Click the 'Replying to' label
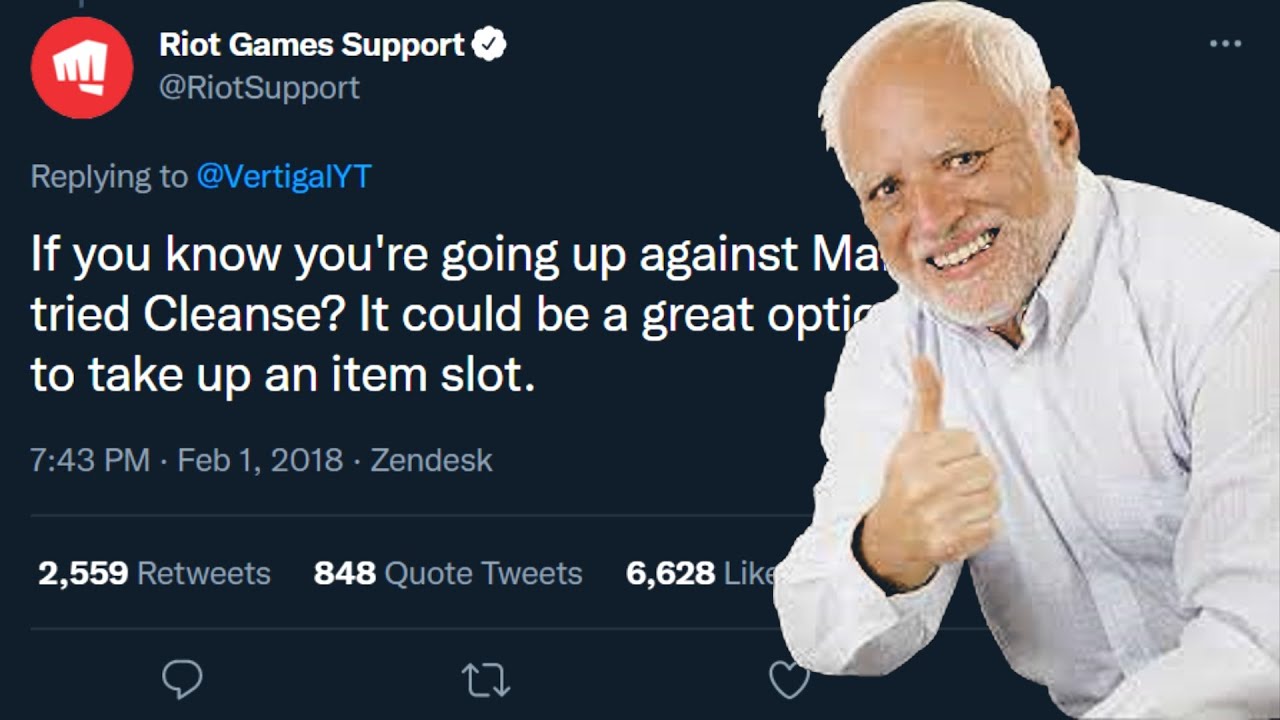The height and width of the screenshot is (720, 1280). (x=108, y=177)
